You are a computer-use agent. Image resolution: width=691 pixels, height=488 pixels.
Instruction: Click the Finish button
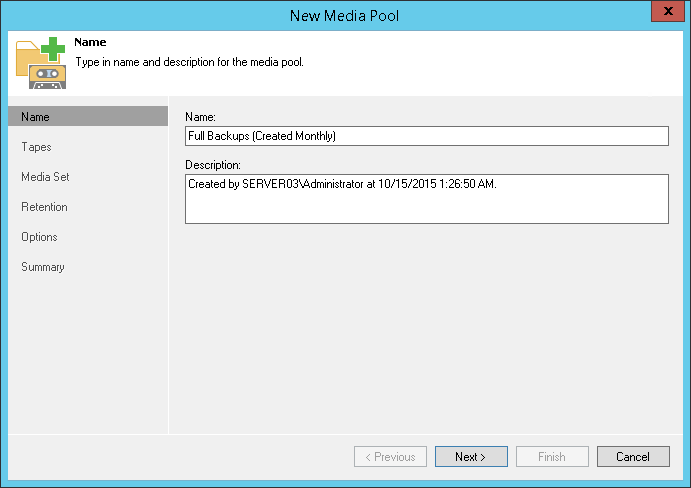point(552,457)
